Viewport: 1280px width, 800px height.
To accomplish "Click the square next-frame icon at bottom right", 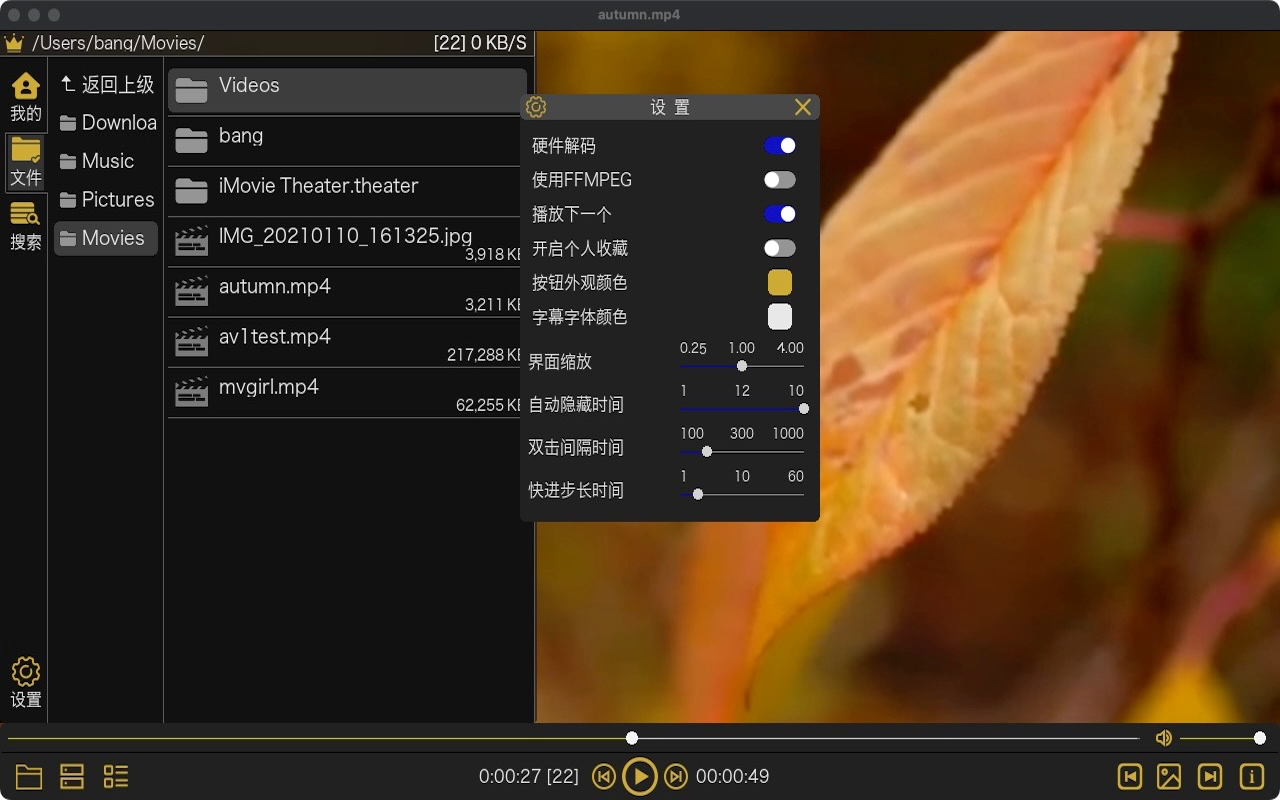I will pyautogui.click(x=1210, y=777).
